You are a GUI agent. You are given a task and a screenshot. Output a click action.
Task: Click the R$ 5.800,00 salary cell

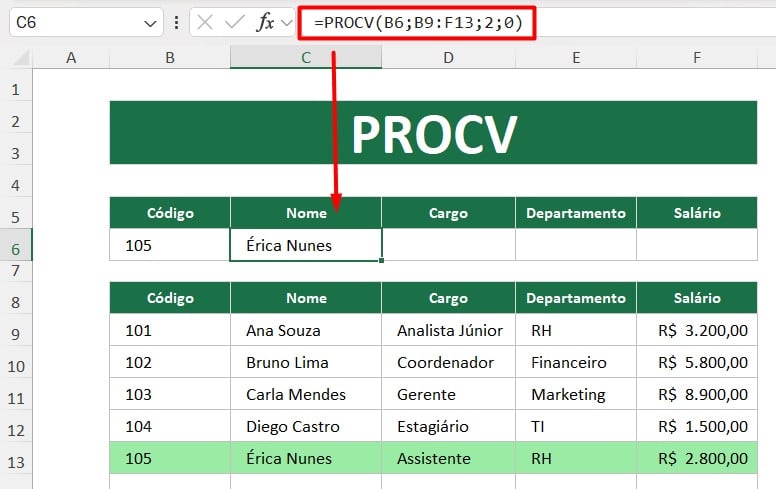coord(697,362)
